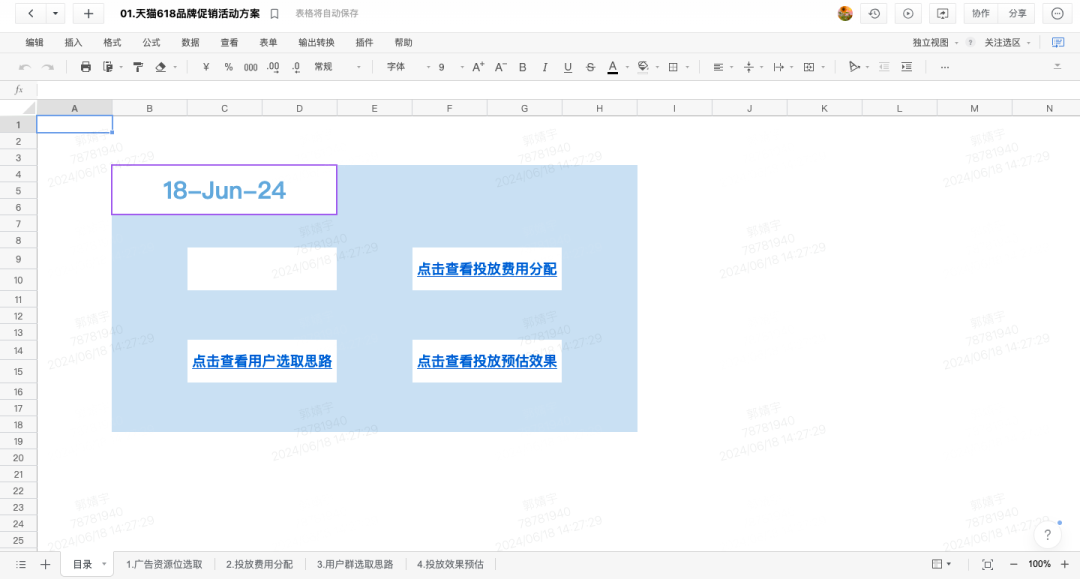Click the help question mark bubble
Viewport: 1080px width, 579px height.
1047,535
